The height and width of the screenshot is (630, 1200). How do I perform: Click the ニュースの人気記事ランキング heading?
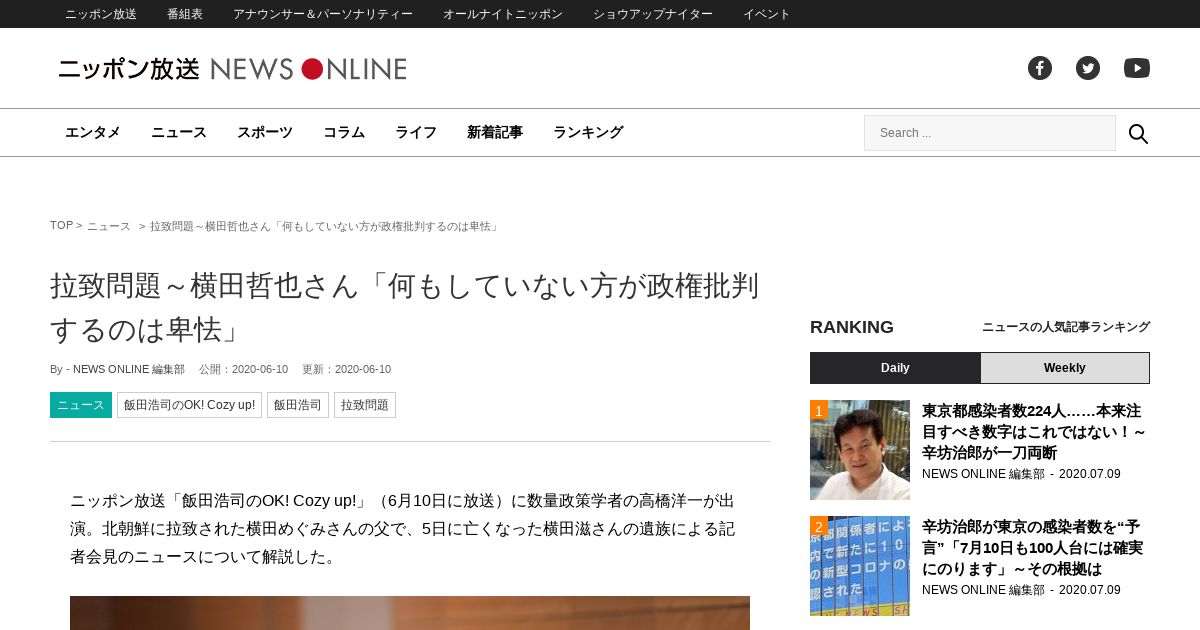(1066, 327)
